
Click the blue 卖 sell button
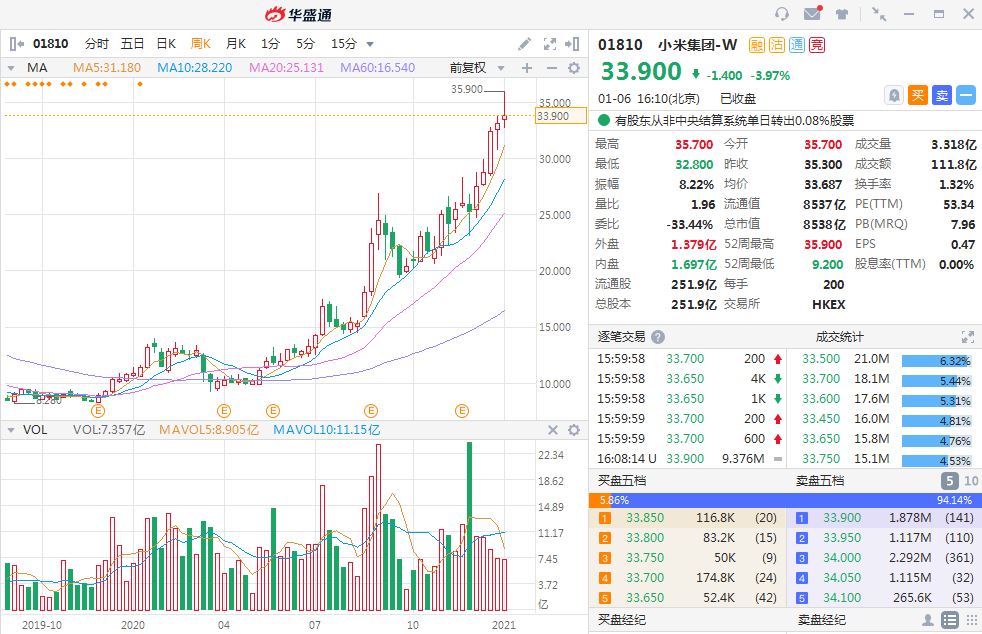click(941, 95)
